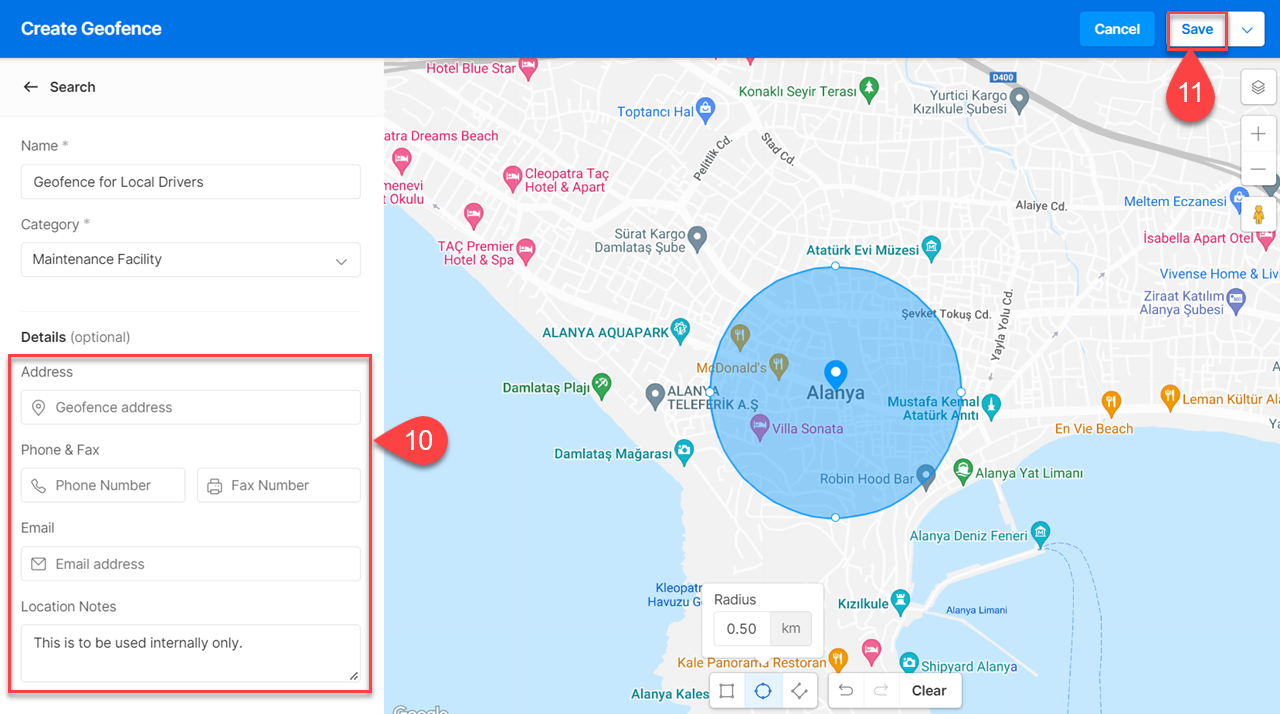
Task: Undo the last drawing action
Action: coord(846,691)
